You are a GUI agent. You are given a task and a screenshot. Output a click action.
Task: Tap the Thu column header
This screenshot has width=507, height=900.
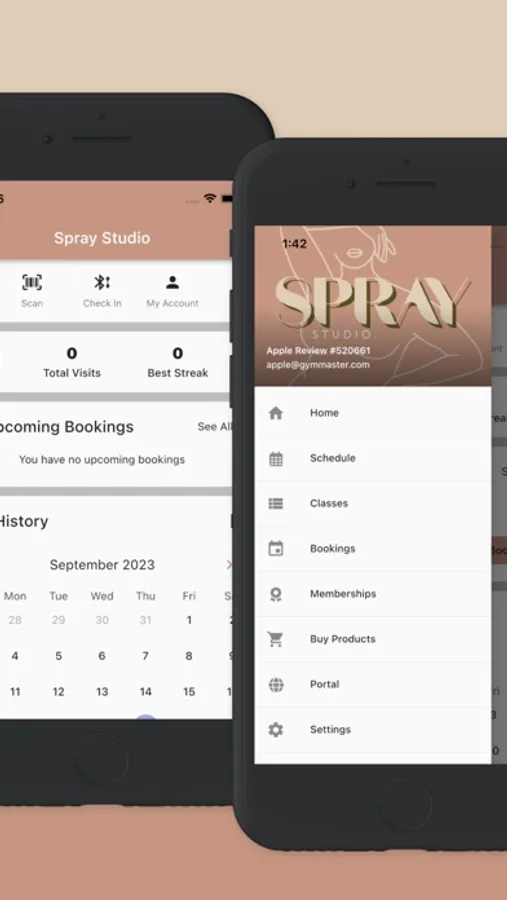[x=145, y=596]
